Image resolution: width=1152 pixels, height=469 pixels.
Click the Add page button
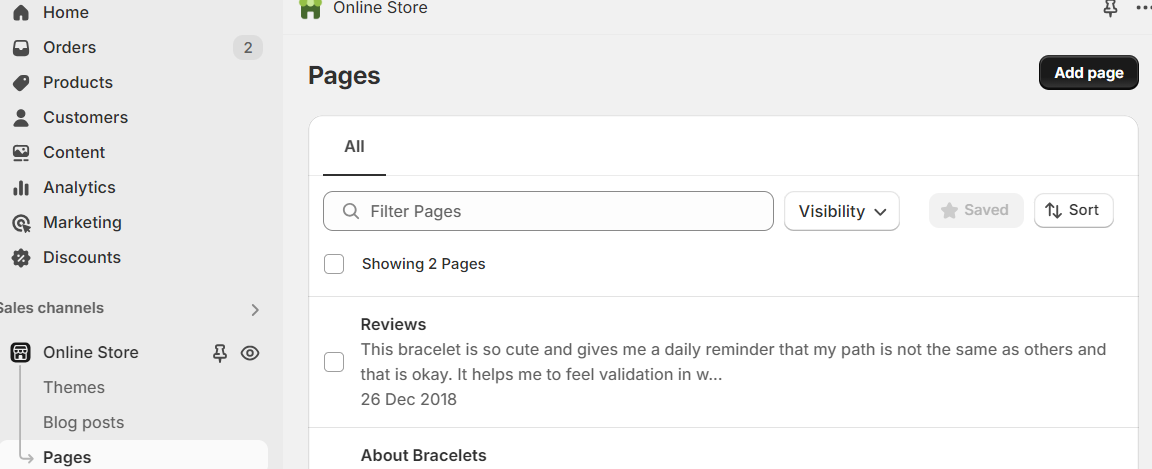[x=1089, y=73]
